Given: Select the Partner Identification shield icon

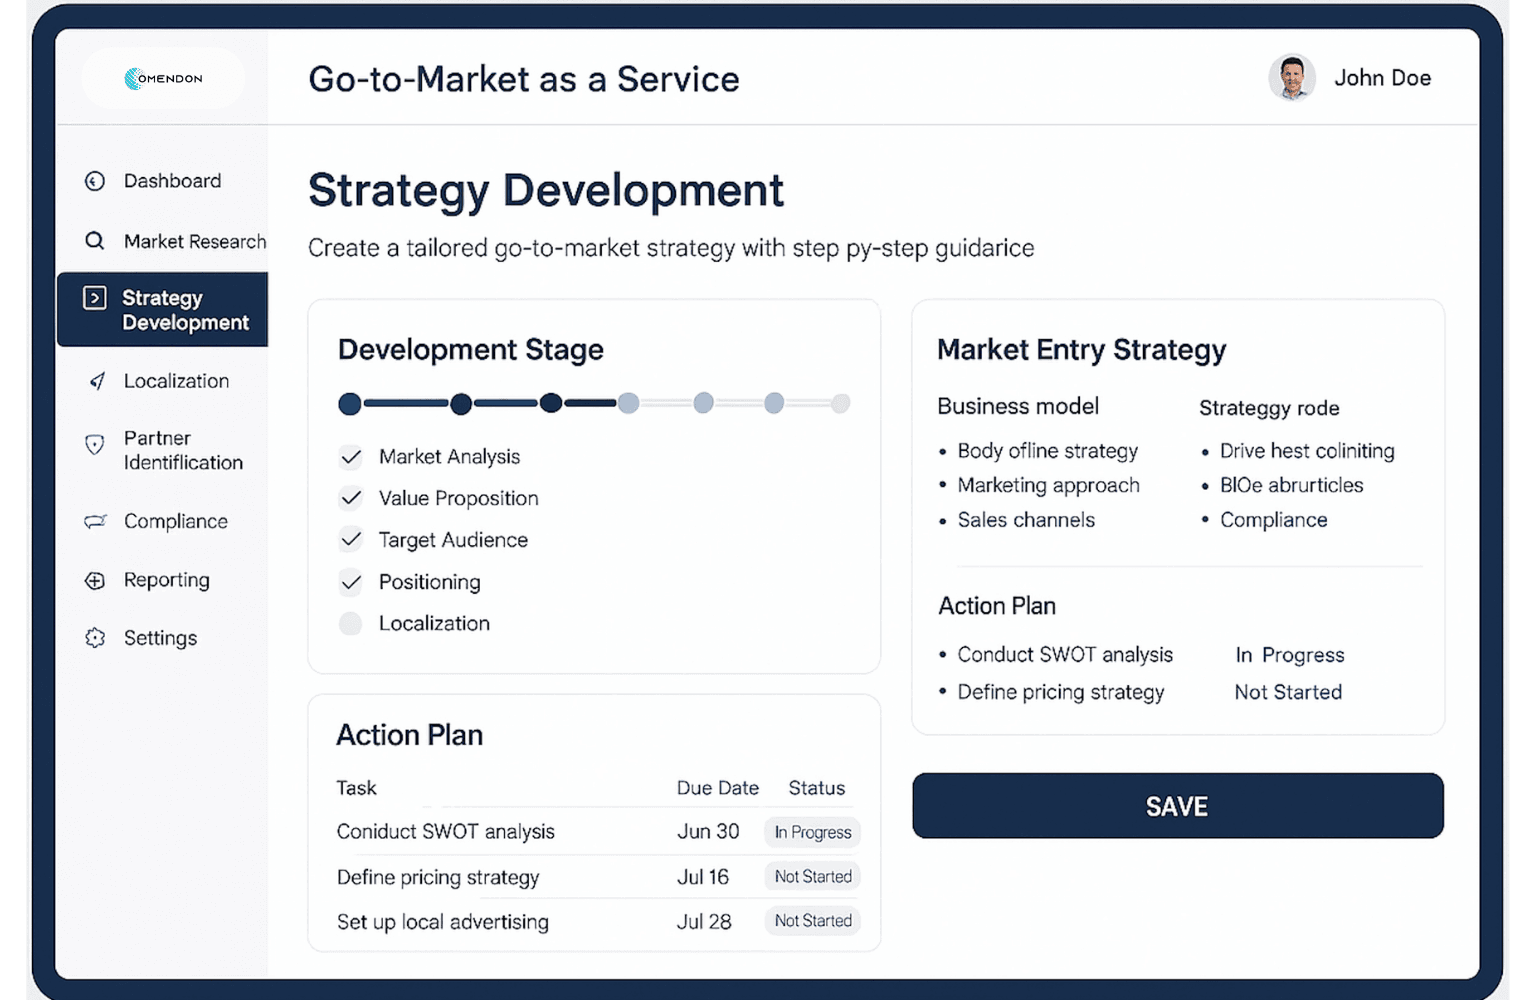Looking at the screenshot, I should point(95,445).
